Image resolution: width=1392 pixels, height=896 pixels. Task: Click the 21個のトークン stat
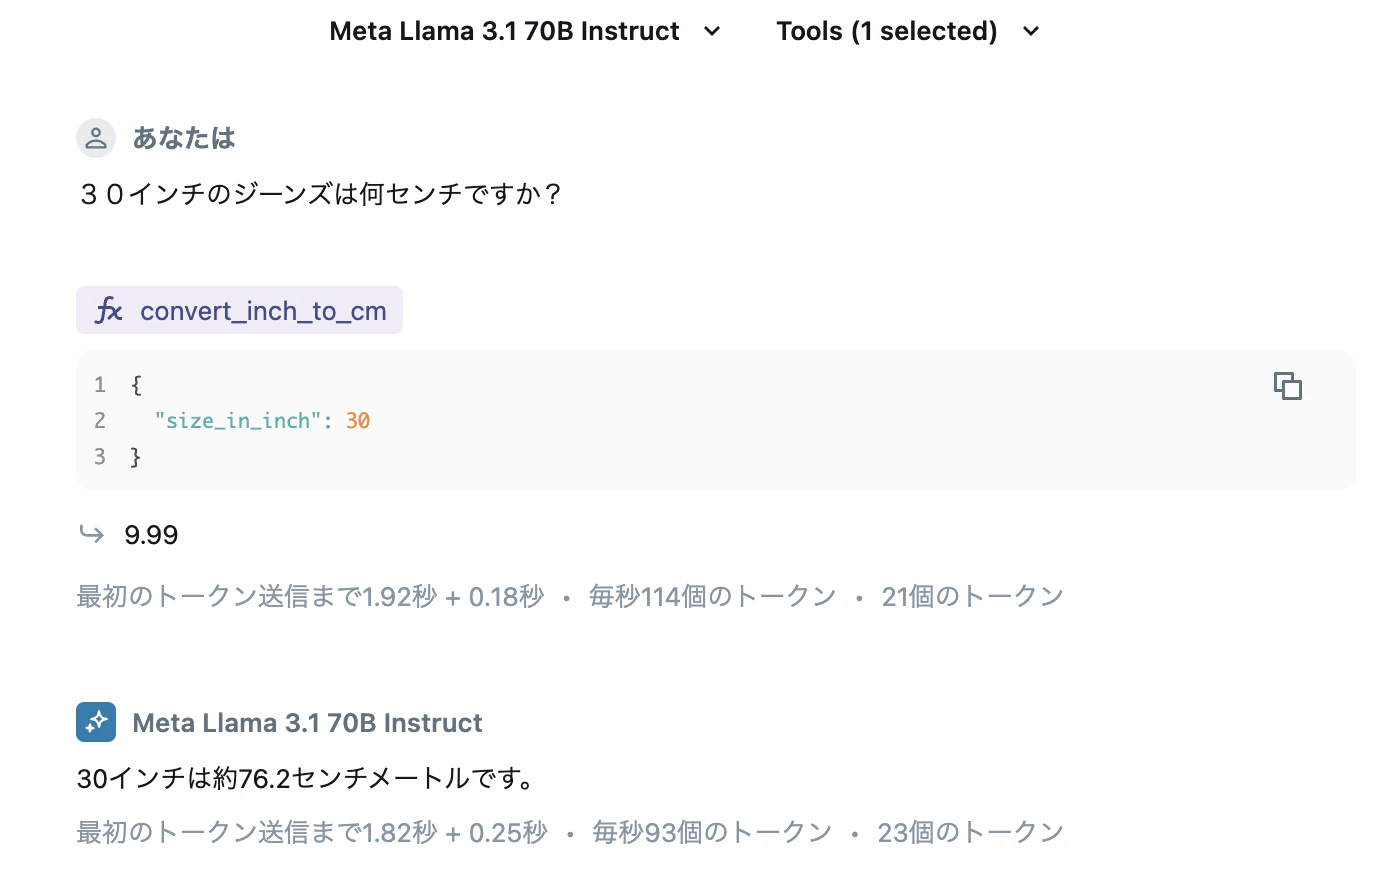click(x=972, y=597)
